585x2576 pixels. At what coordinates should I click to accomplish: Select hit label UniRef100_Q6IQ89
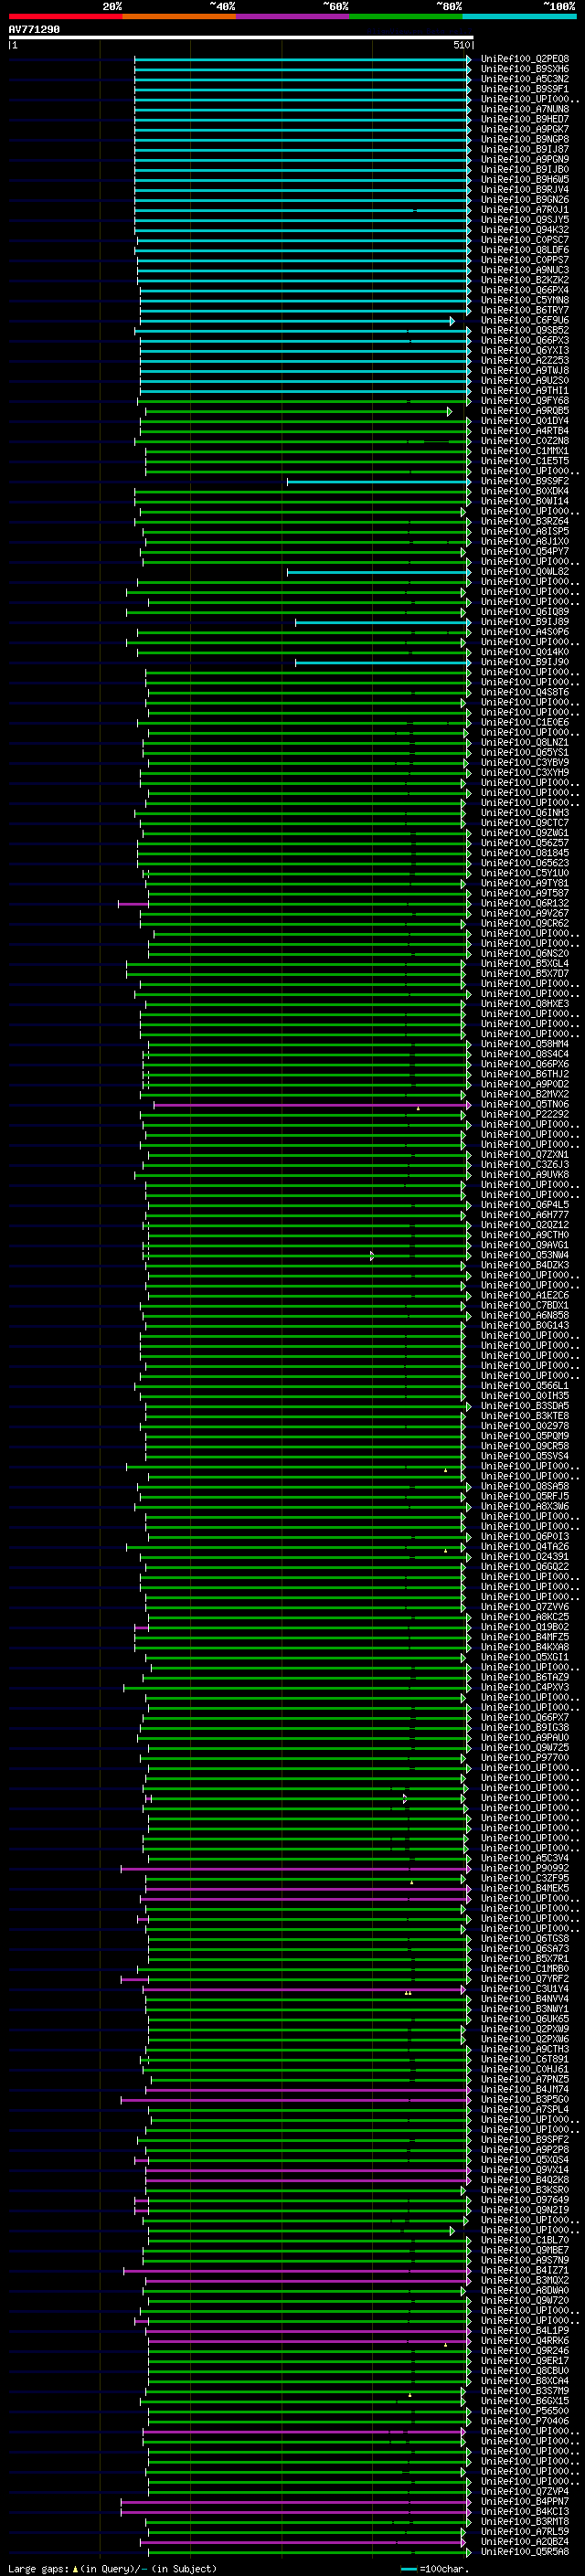point(525,612)
